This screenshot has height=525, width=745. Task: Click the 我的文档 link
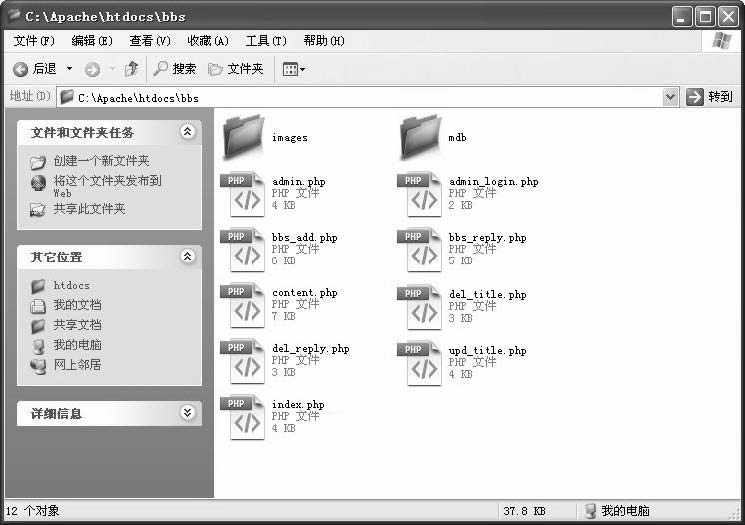pyautogui.click(x=77, y=305)
